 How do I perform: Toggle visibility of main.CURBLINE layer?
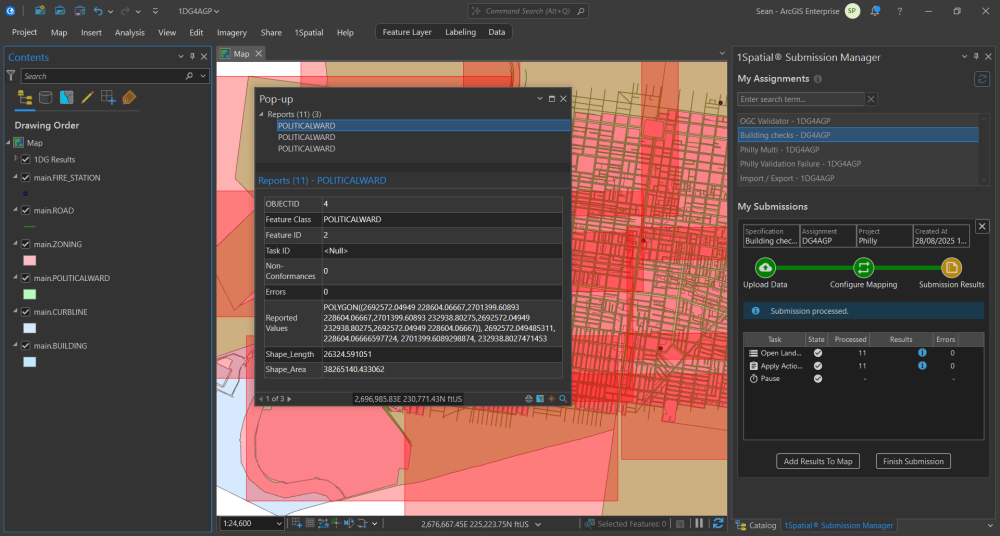point(26,312)
